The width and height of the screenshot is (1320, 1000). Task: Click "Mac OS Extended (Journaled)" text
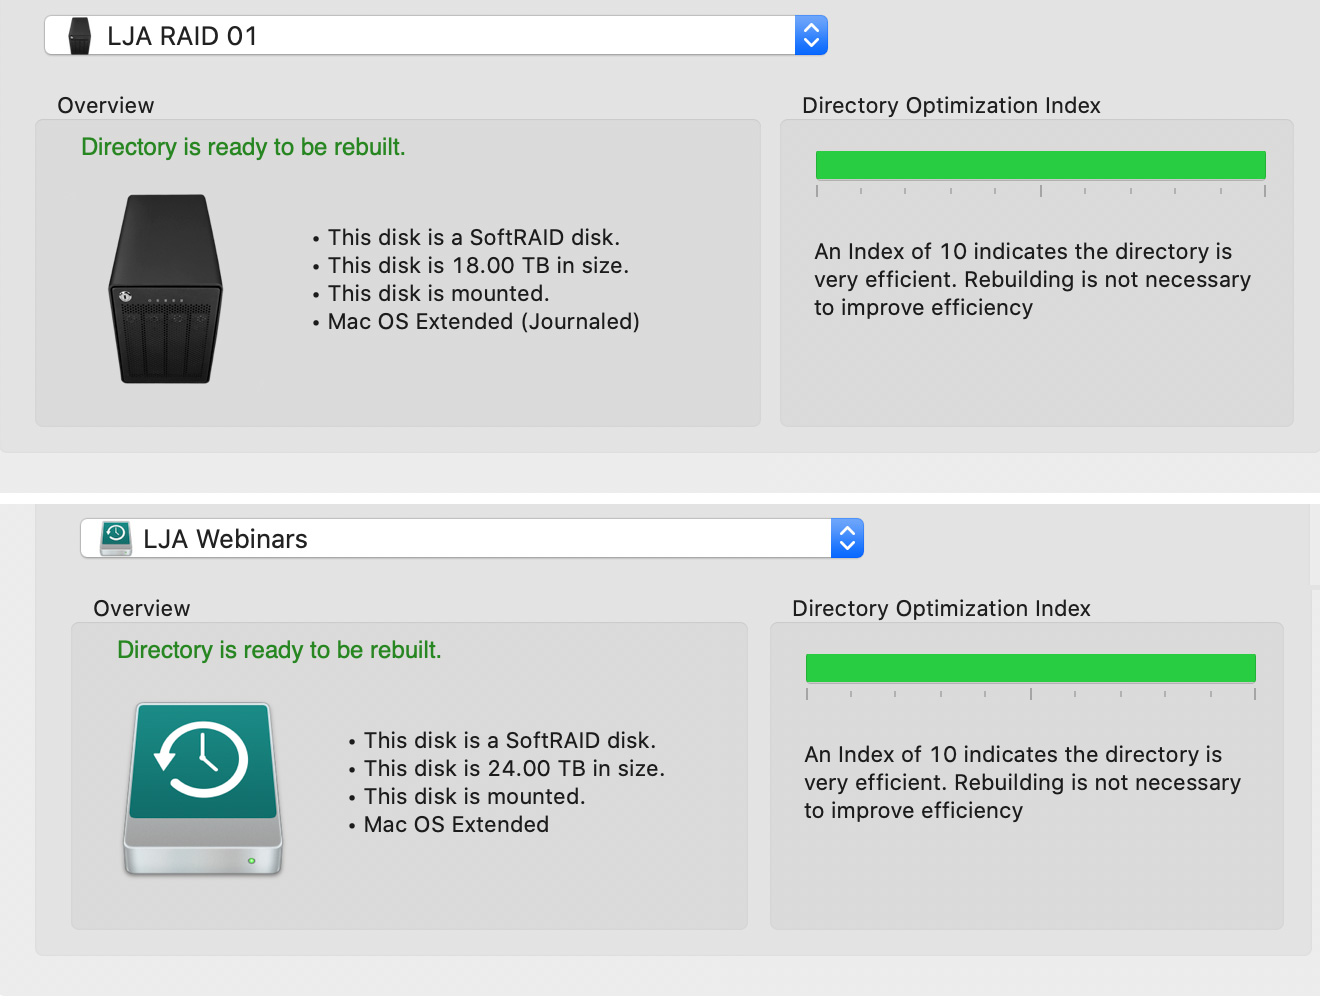484,322
